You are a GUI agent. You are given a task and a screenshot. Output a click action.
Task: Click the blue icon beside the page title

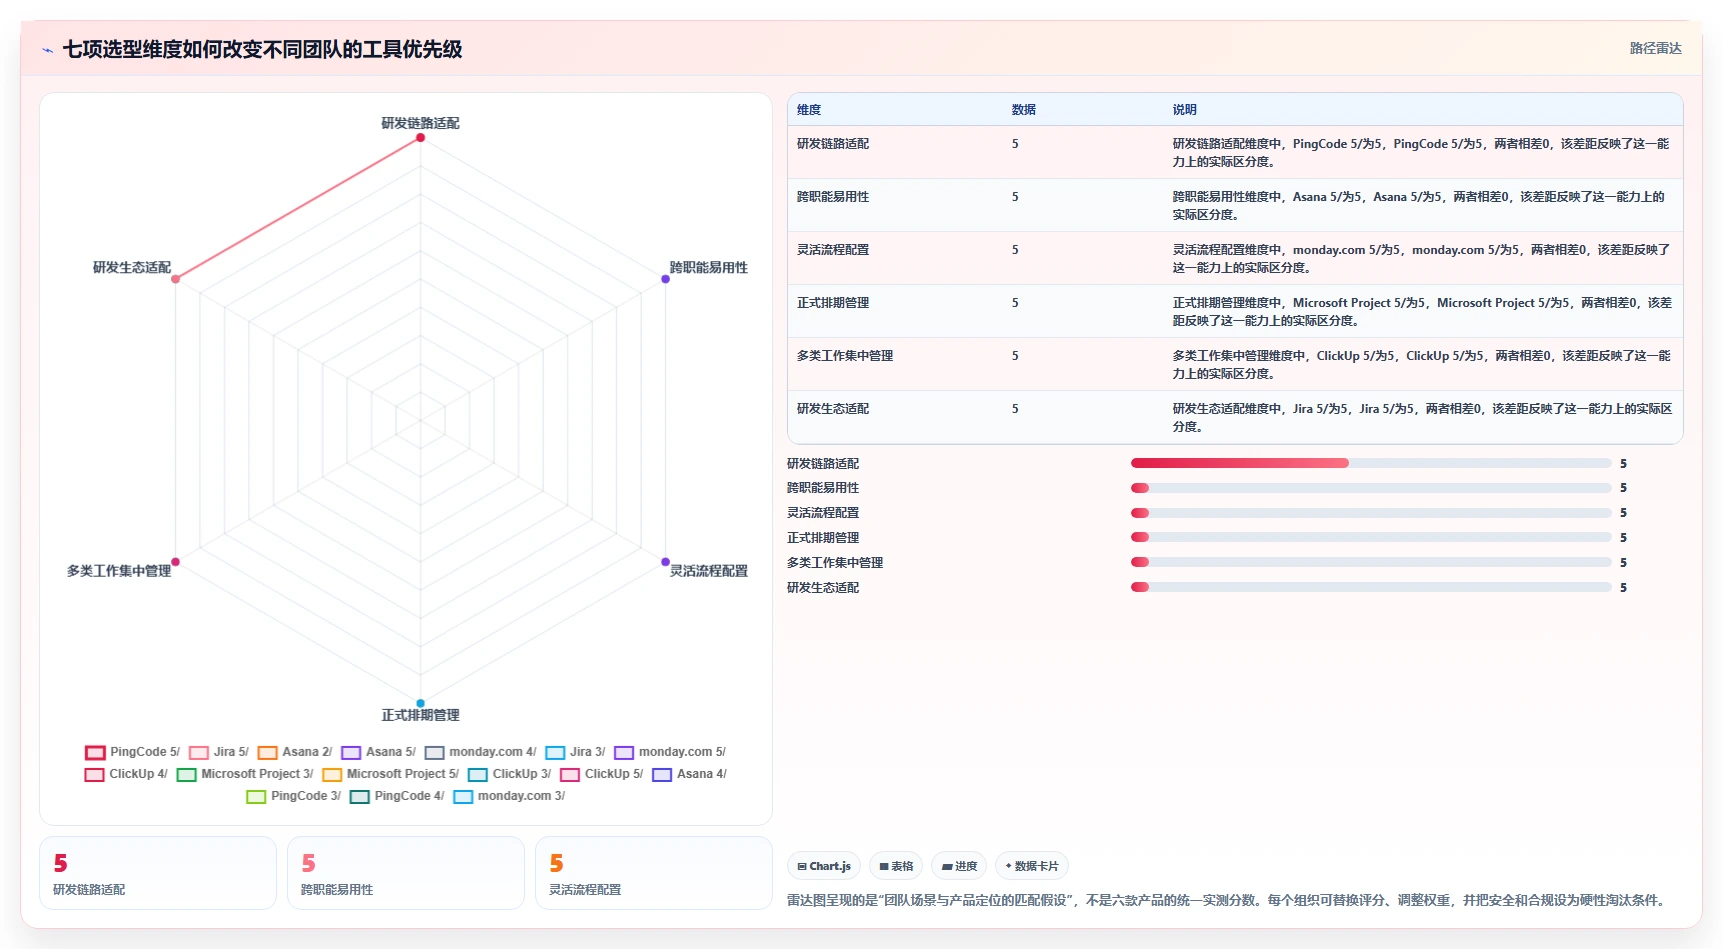pos(47,50)
